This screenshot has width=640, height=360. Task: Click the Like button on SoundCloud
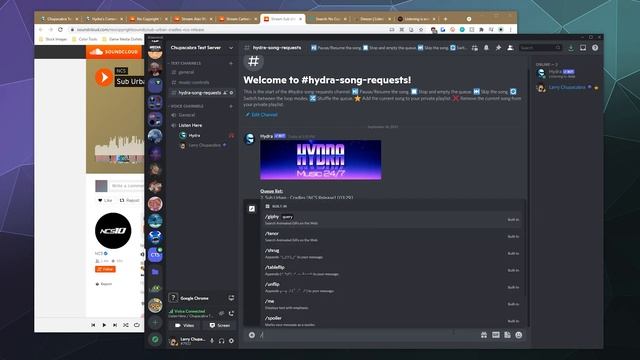(105, 200)
